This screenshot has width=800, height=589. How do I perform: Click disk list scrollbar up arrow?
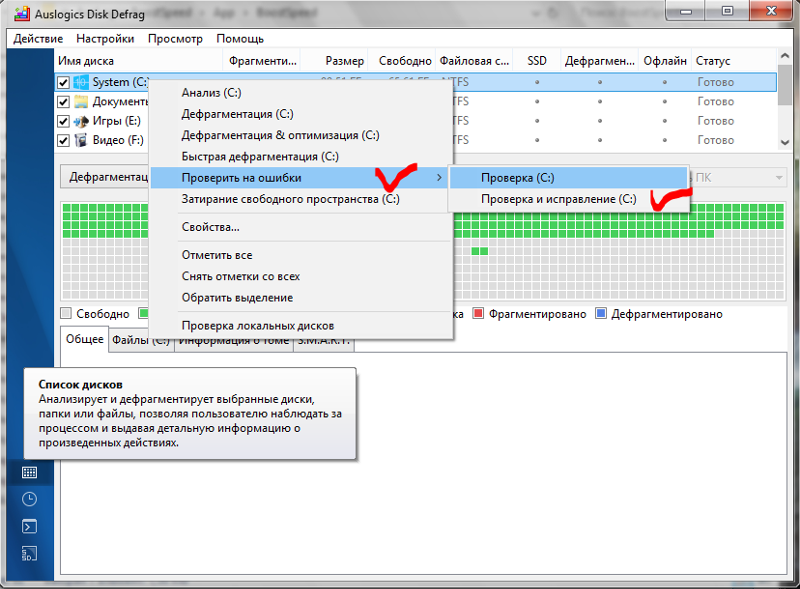coord(785,55)
